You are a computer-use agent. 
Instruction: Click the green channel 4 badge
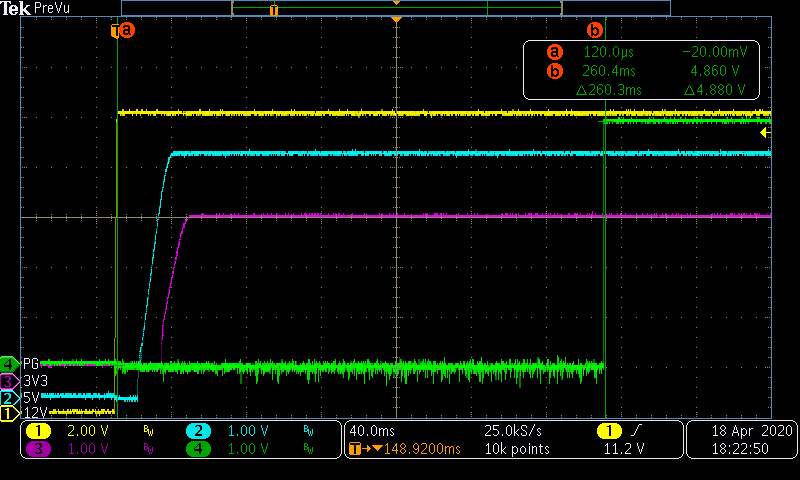[199, 449]
